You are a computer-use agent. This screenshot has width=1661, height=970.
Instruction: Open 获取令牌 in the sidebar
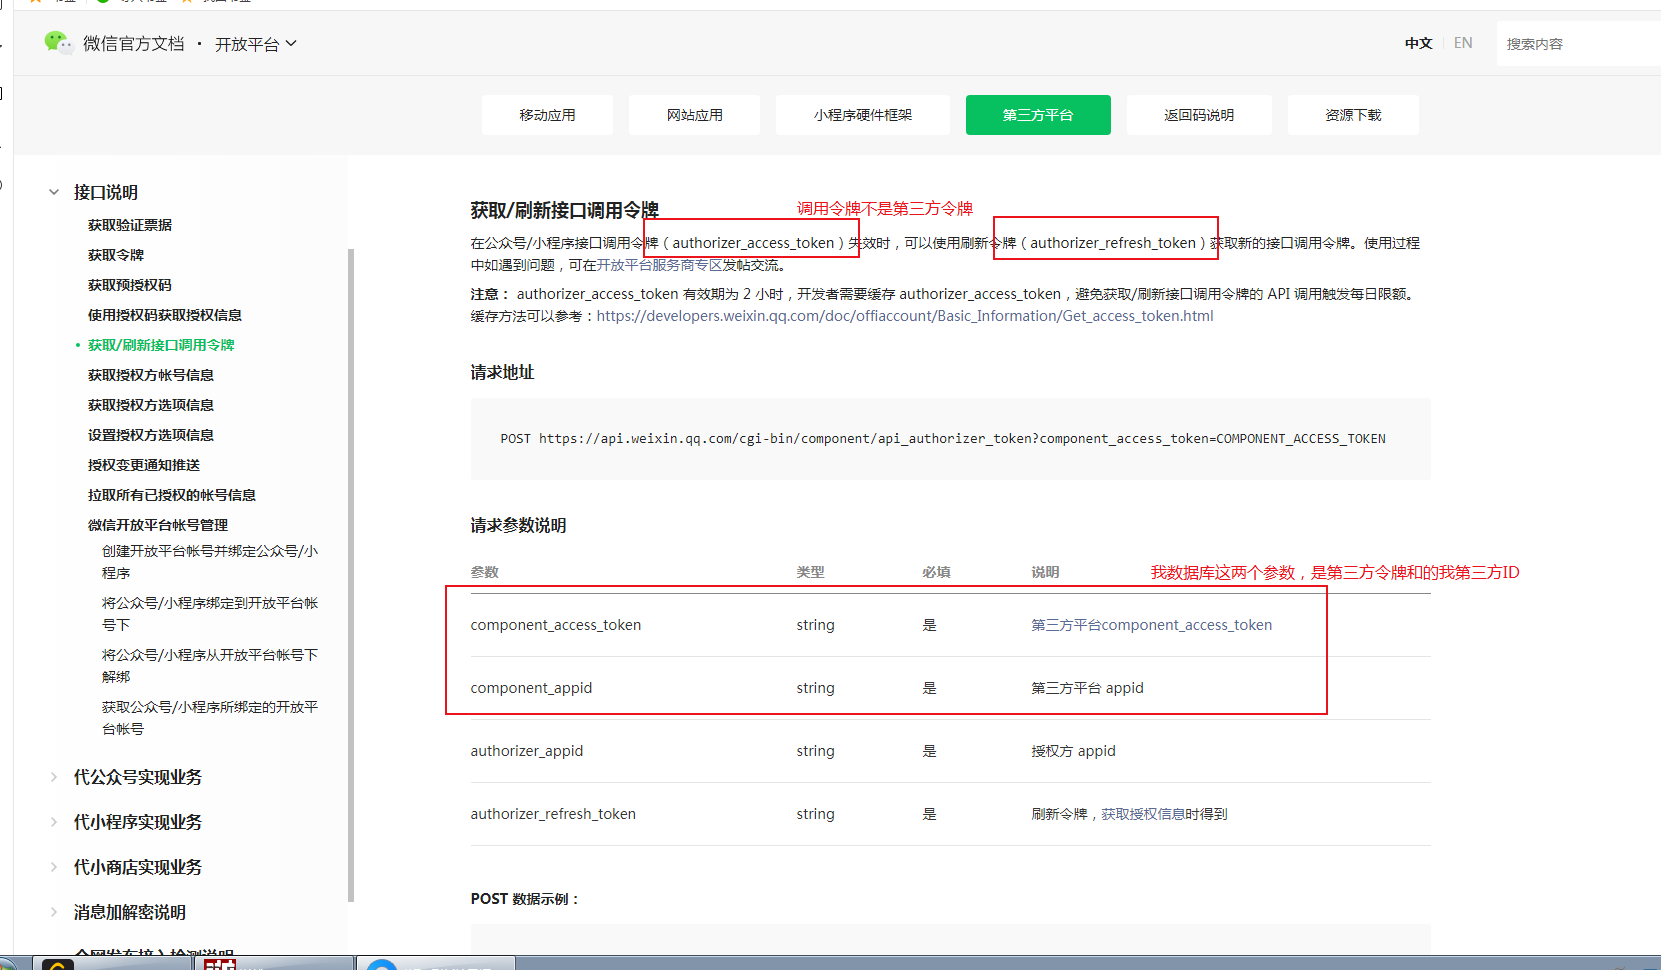(116, 255)
